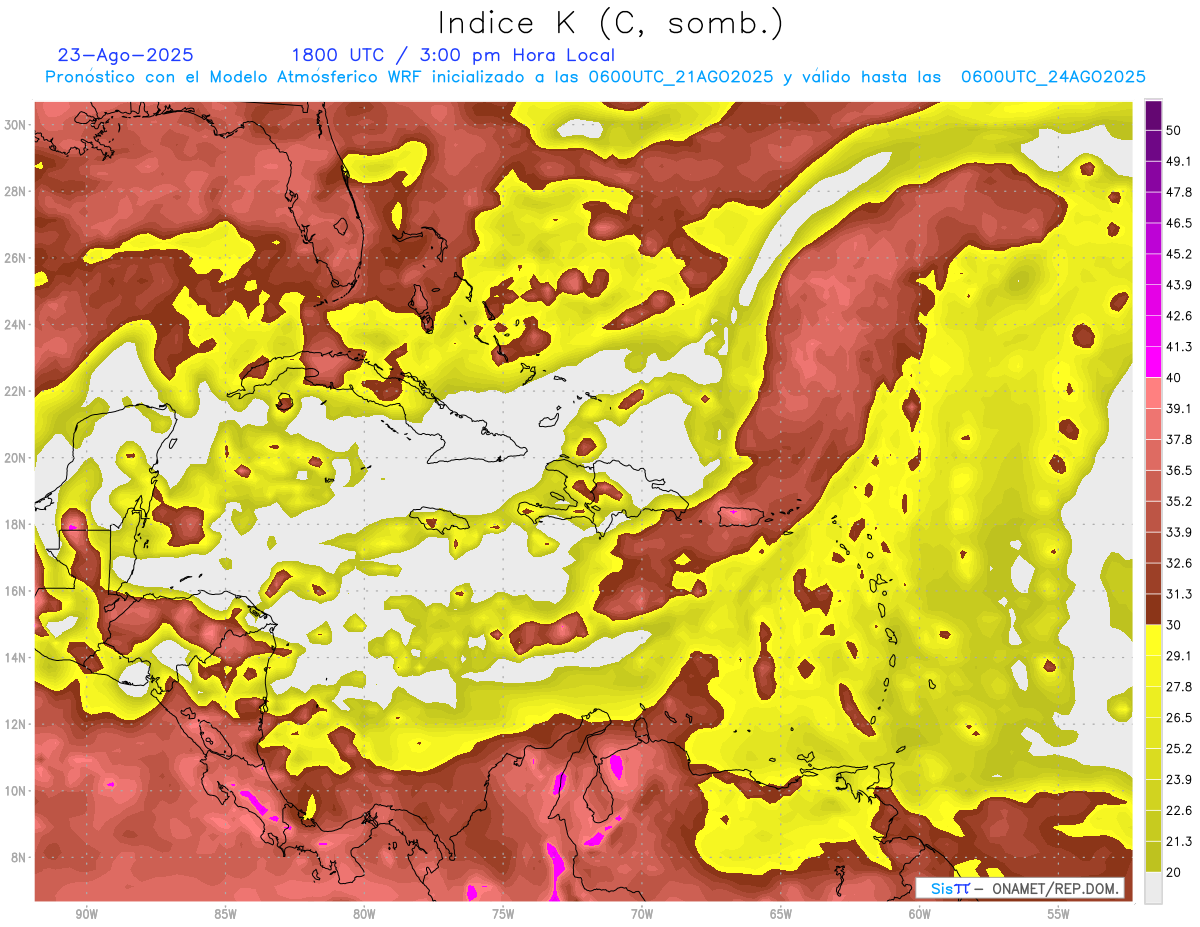Click the '75W' longitude axis label

503,914
